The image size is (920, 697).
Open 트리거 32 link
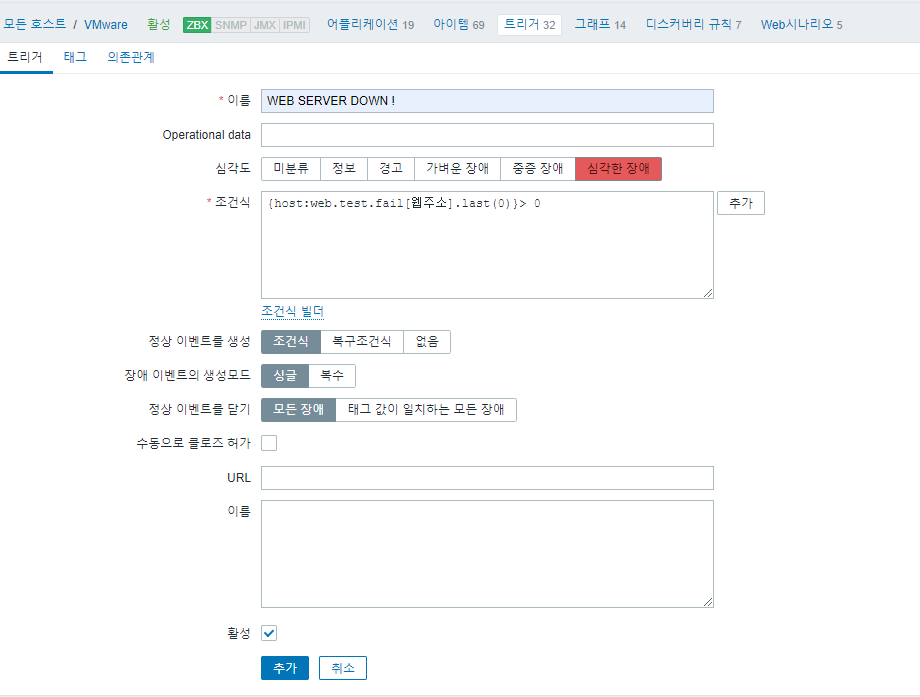click(x=529, y=25)
